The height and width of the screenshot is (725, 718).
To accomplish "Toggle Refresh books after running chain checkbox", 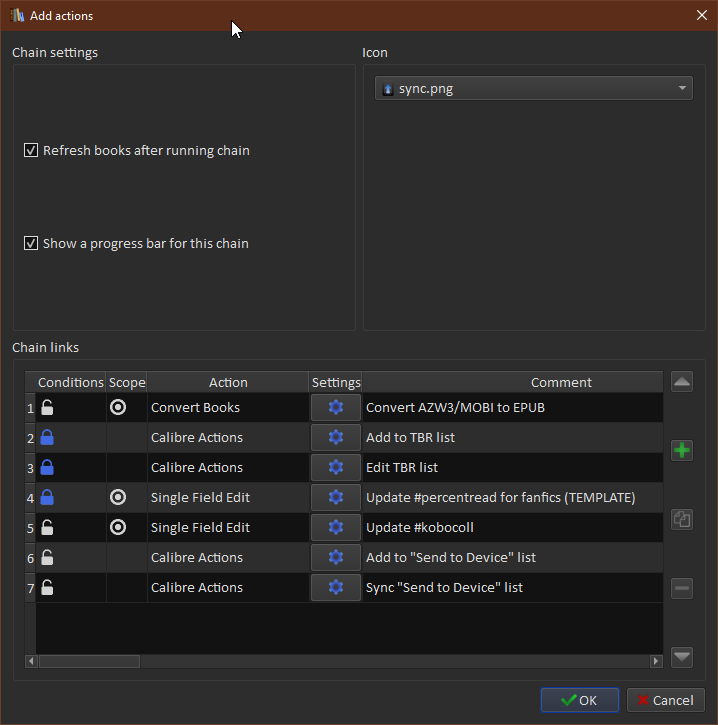I will click(x=31, y=151).
